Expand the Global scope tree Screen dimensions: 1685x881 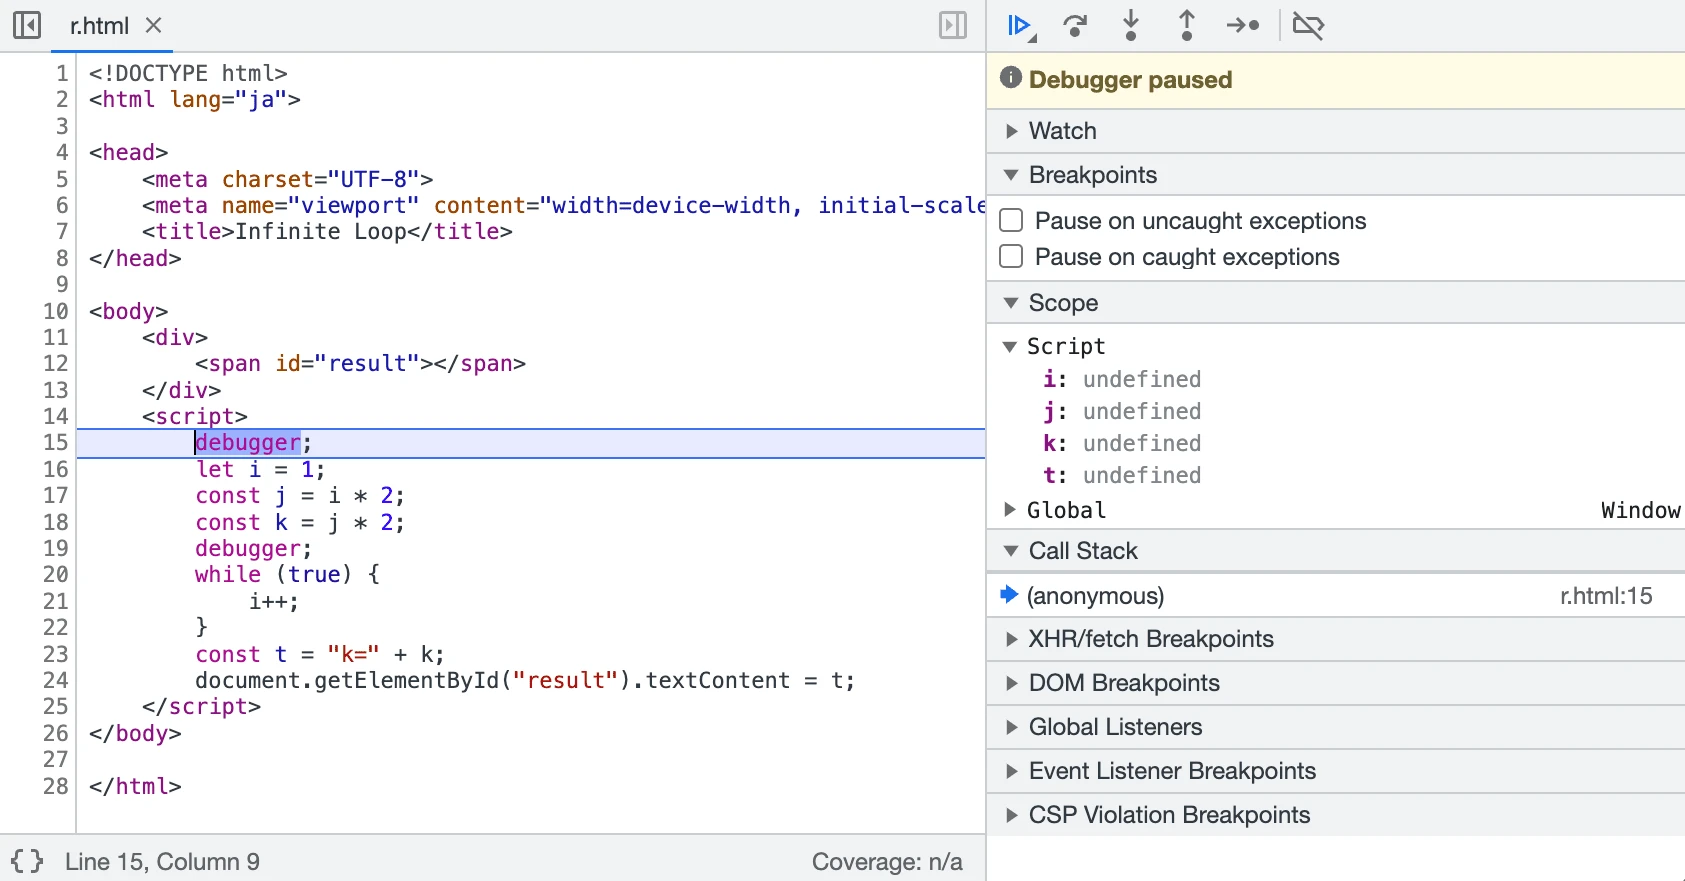(1010, 510)
